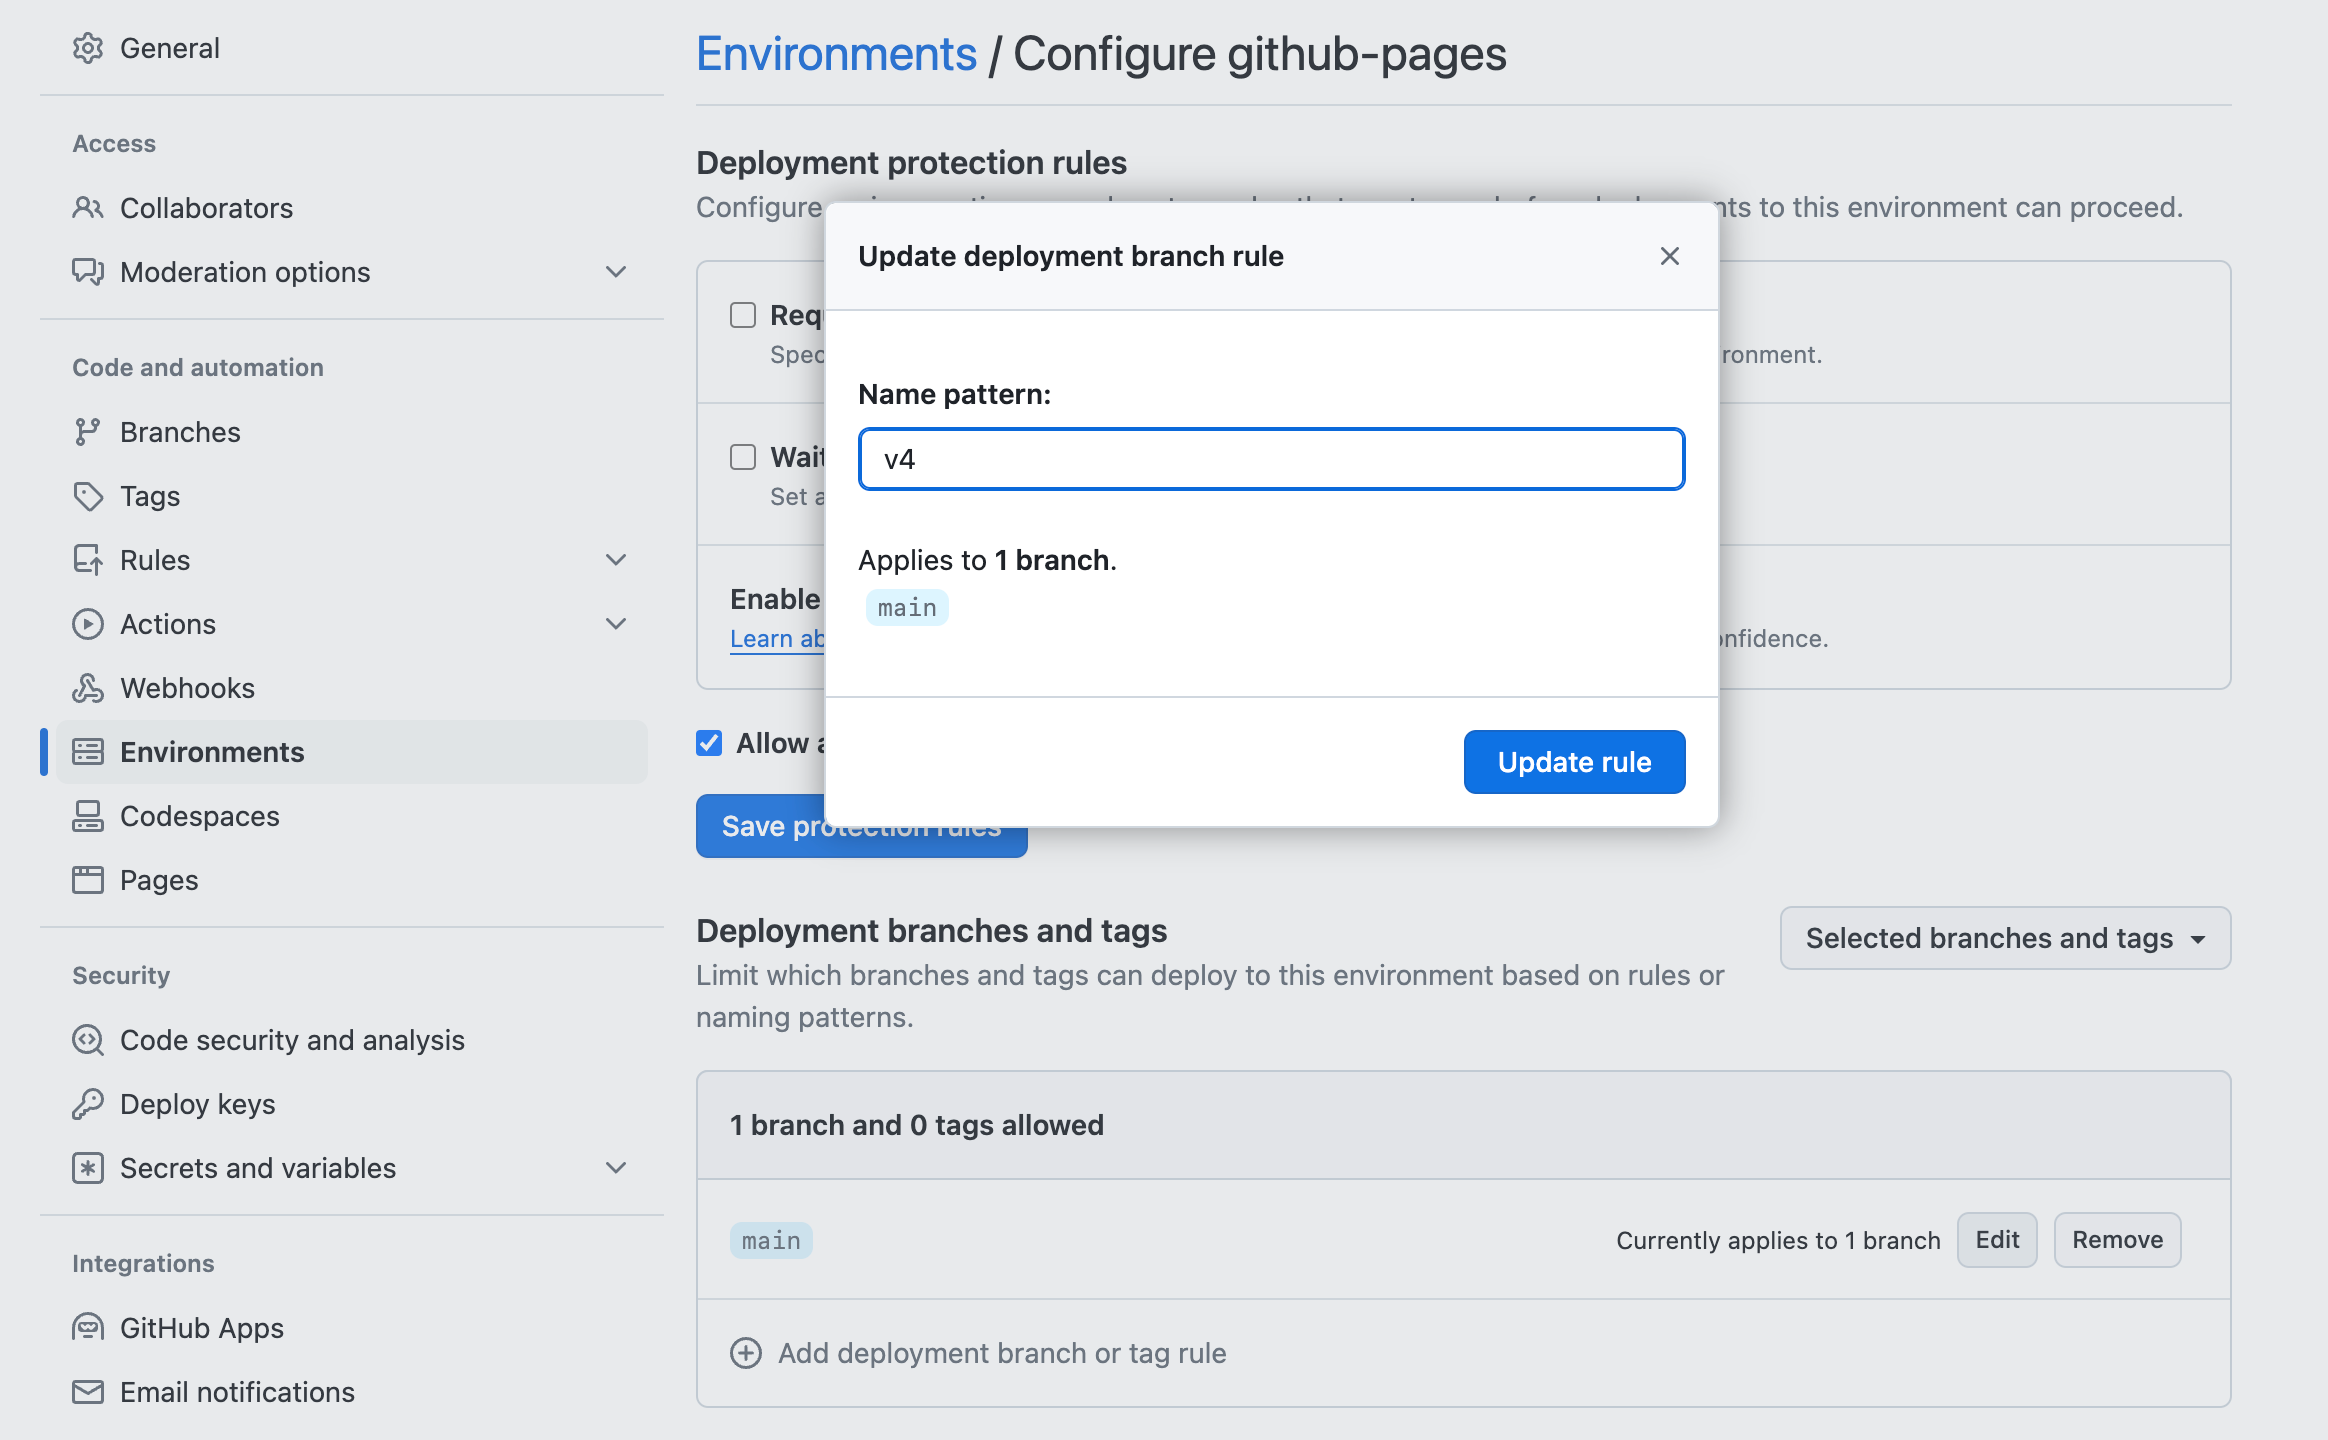
Task: Open the Pages settings menu item
Action: [159, 880]
